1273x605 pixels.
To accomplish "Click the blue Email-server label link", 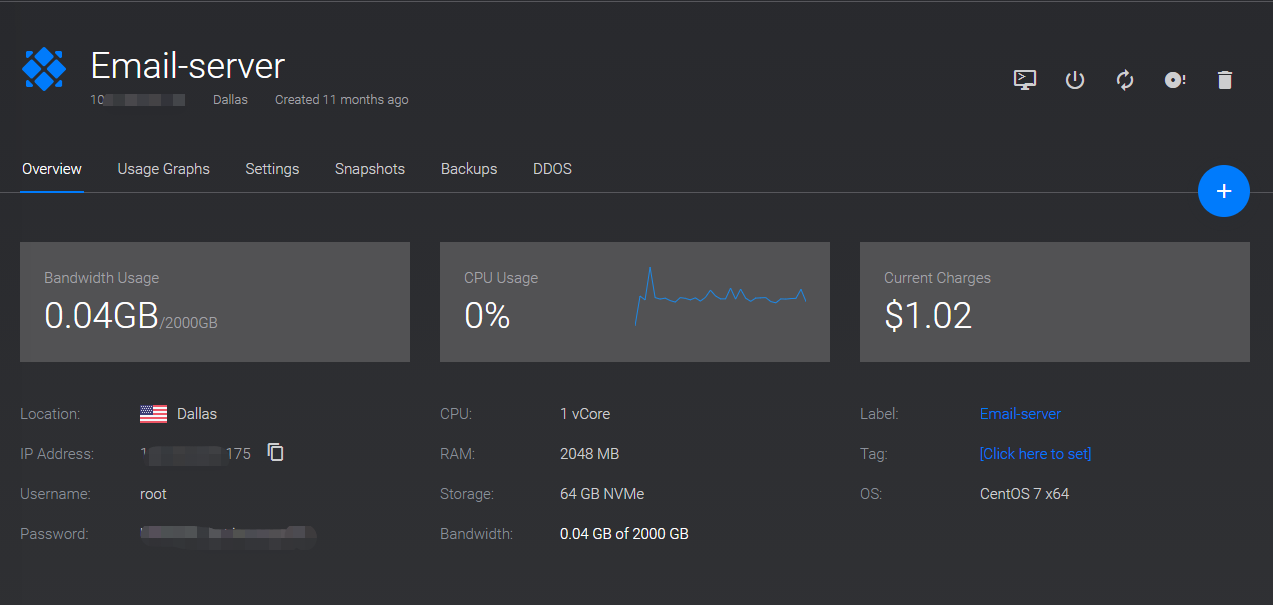I will pyautogui.click(x=1020, y=414).
